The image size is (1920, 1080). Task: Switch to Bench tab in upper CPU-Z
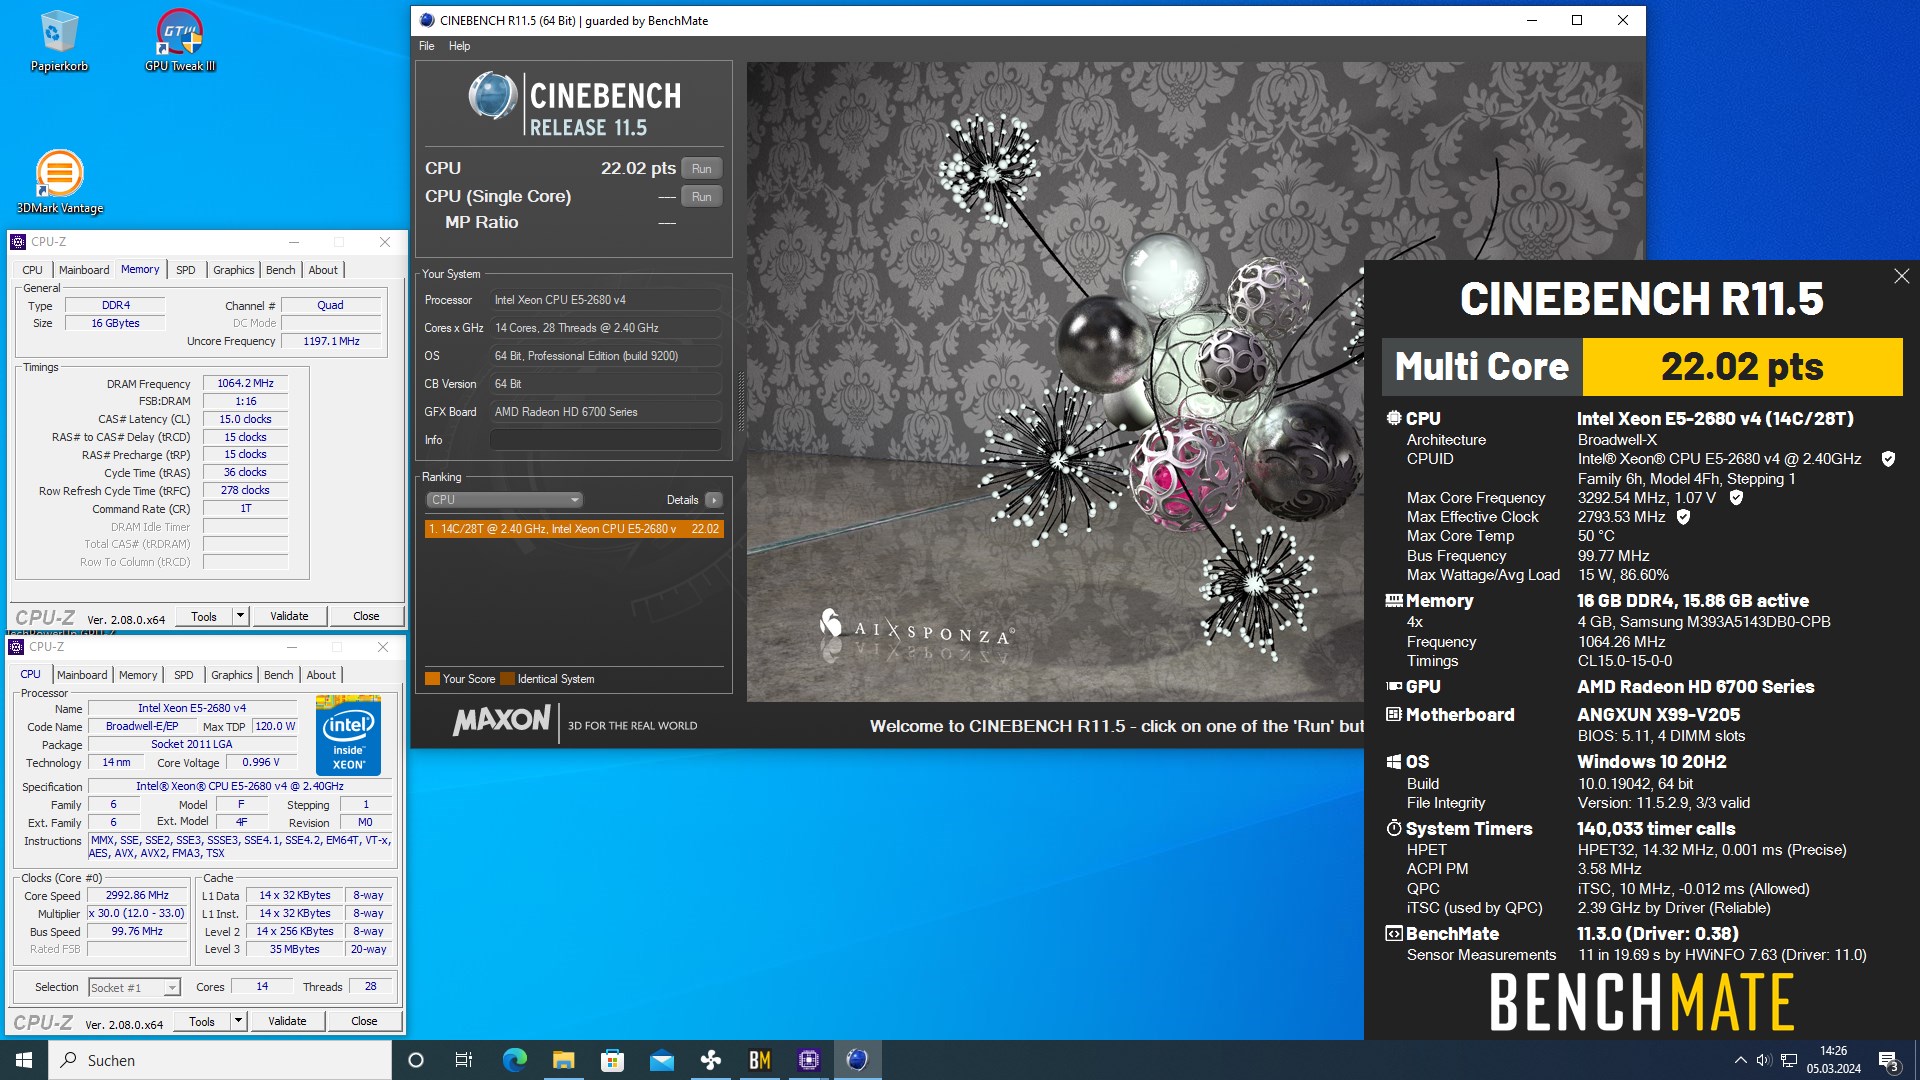[281, 270]
